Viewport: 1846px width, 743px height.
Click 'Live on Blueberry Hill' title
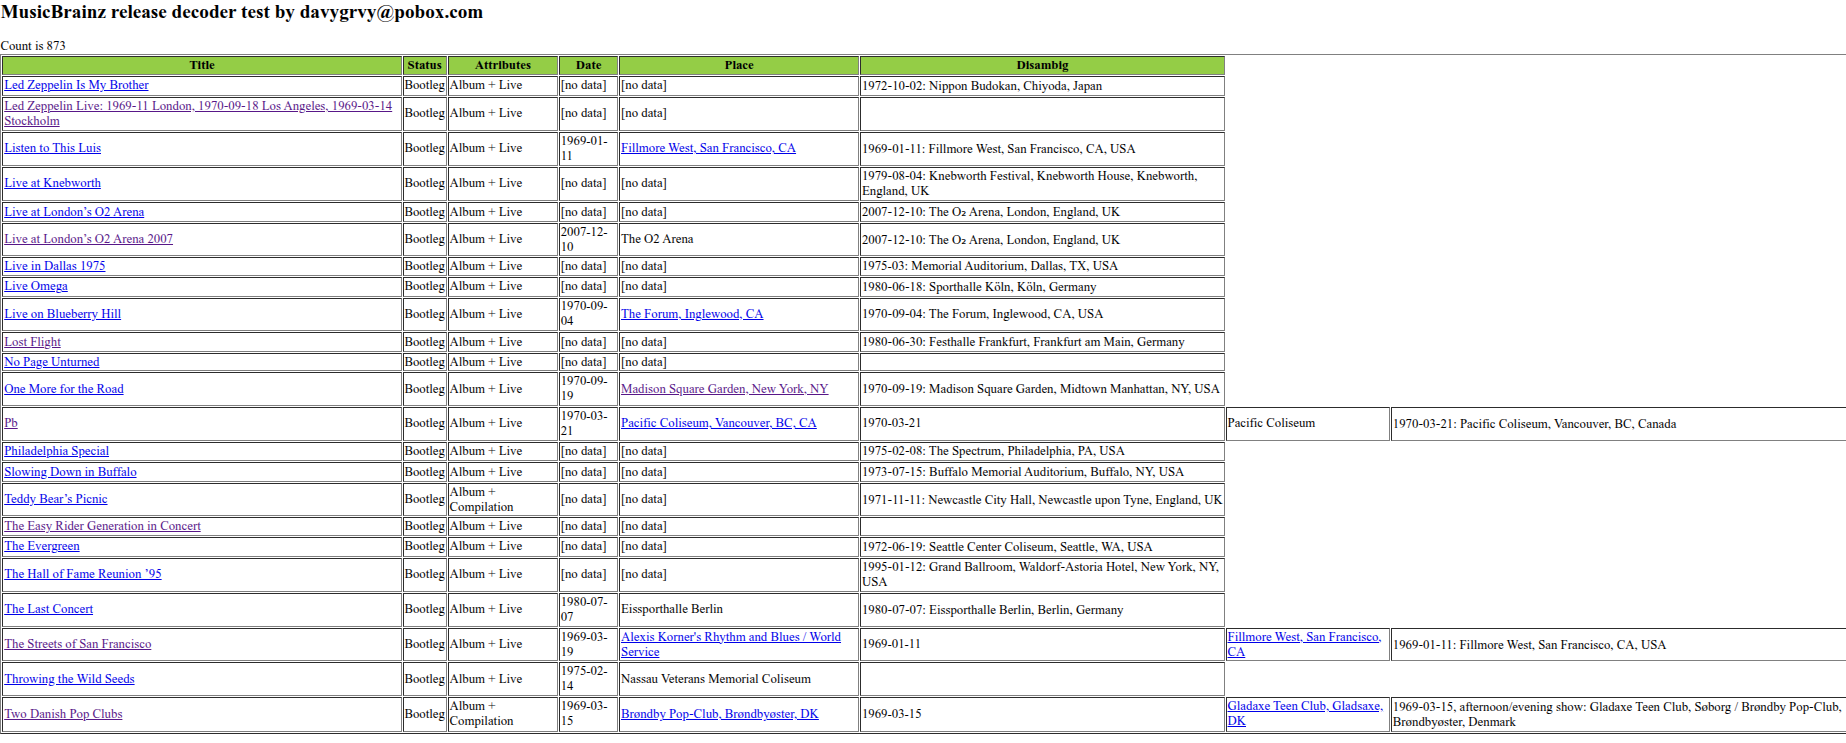pos(63,314)
